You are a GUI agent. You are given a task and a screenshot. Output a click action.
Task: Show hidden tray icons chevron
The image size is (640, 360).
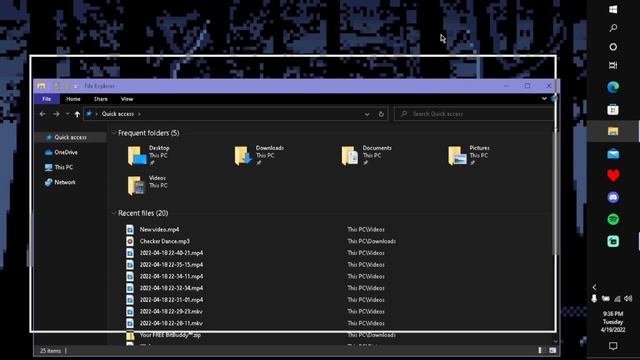tap(594, 287)
